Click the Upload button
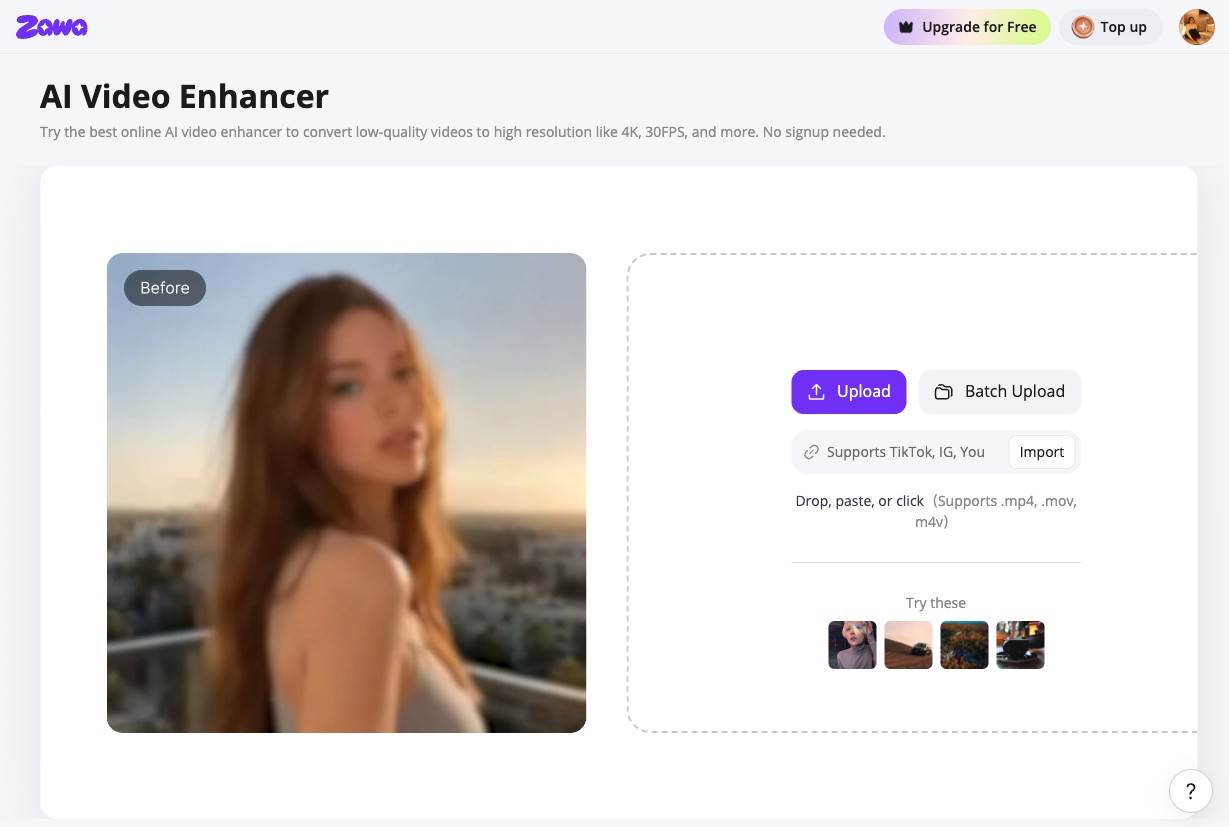The image size is (1229, 827). 848,392
